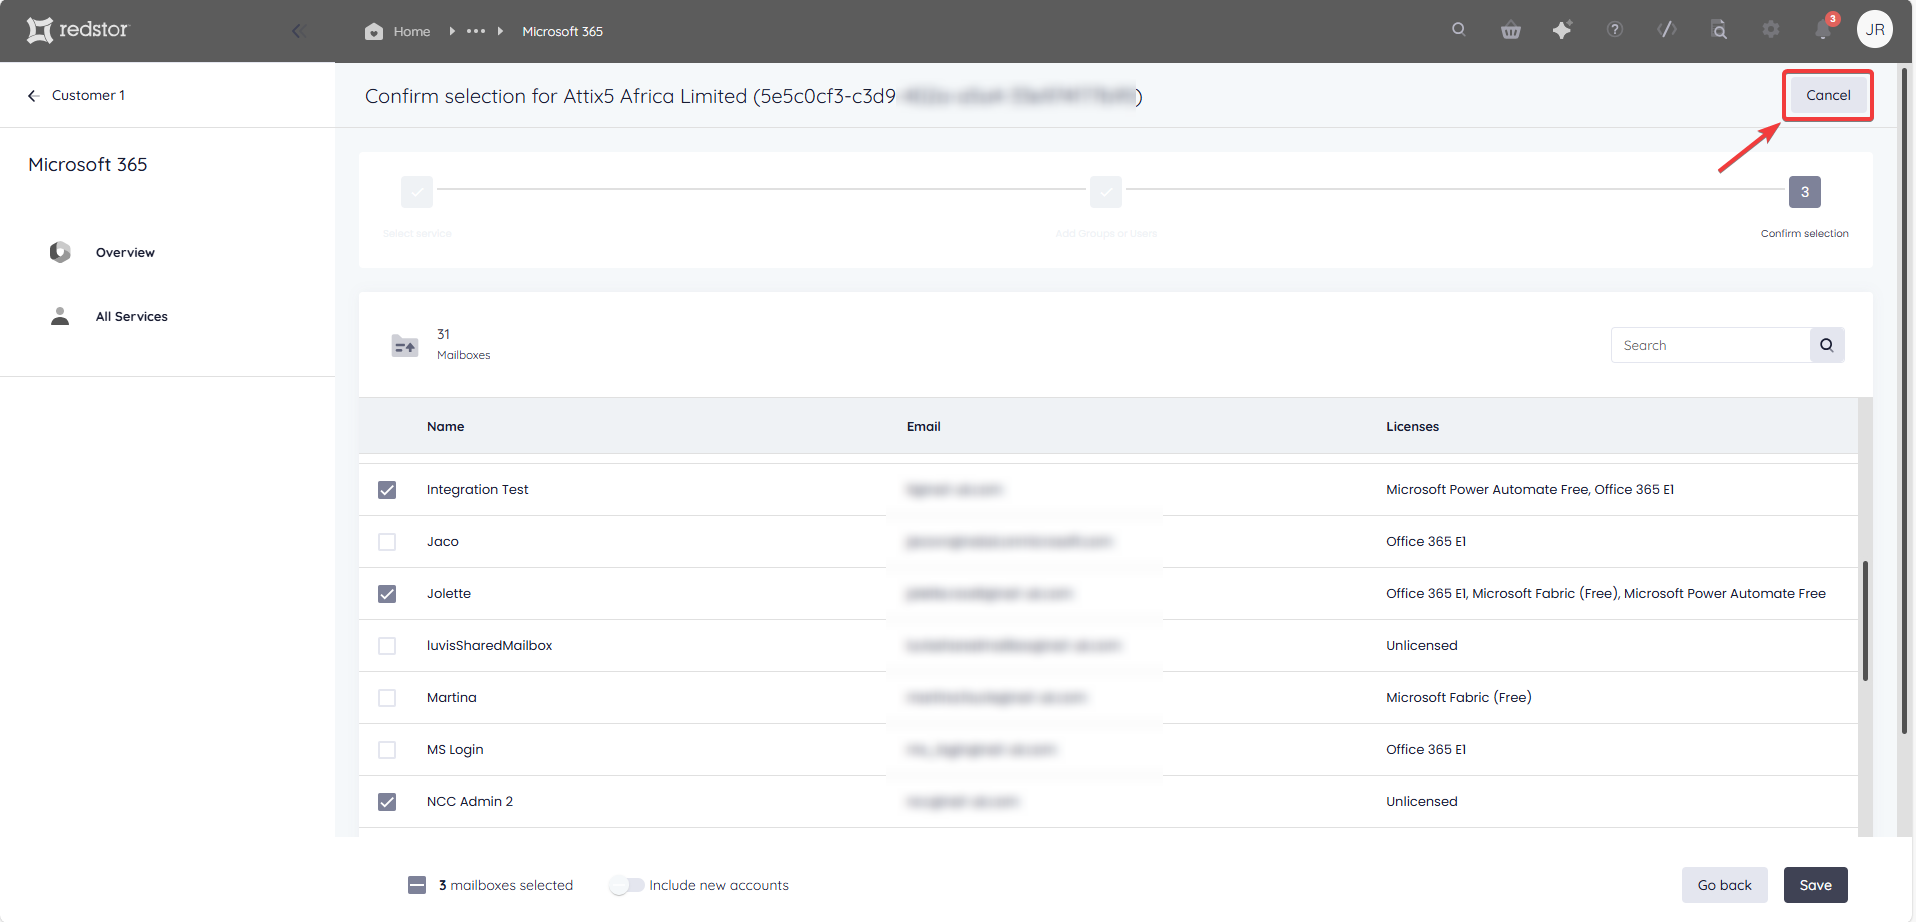
Task: Uncheck the Jolette mailbox
Action: (x=387, y=594)
